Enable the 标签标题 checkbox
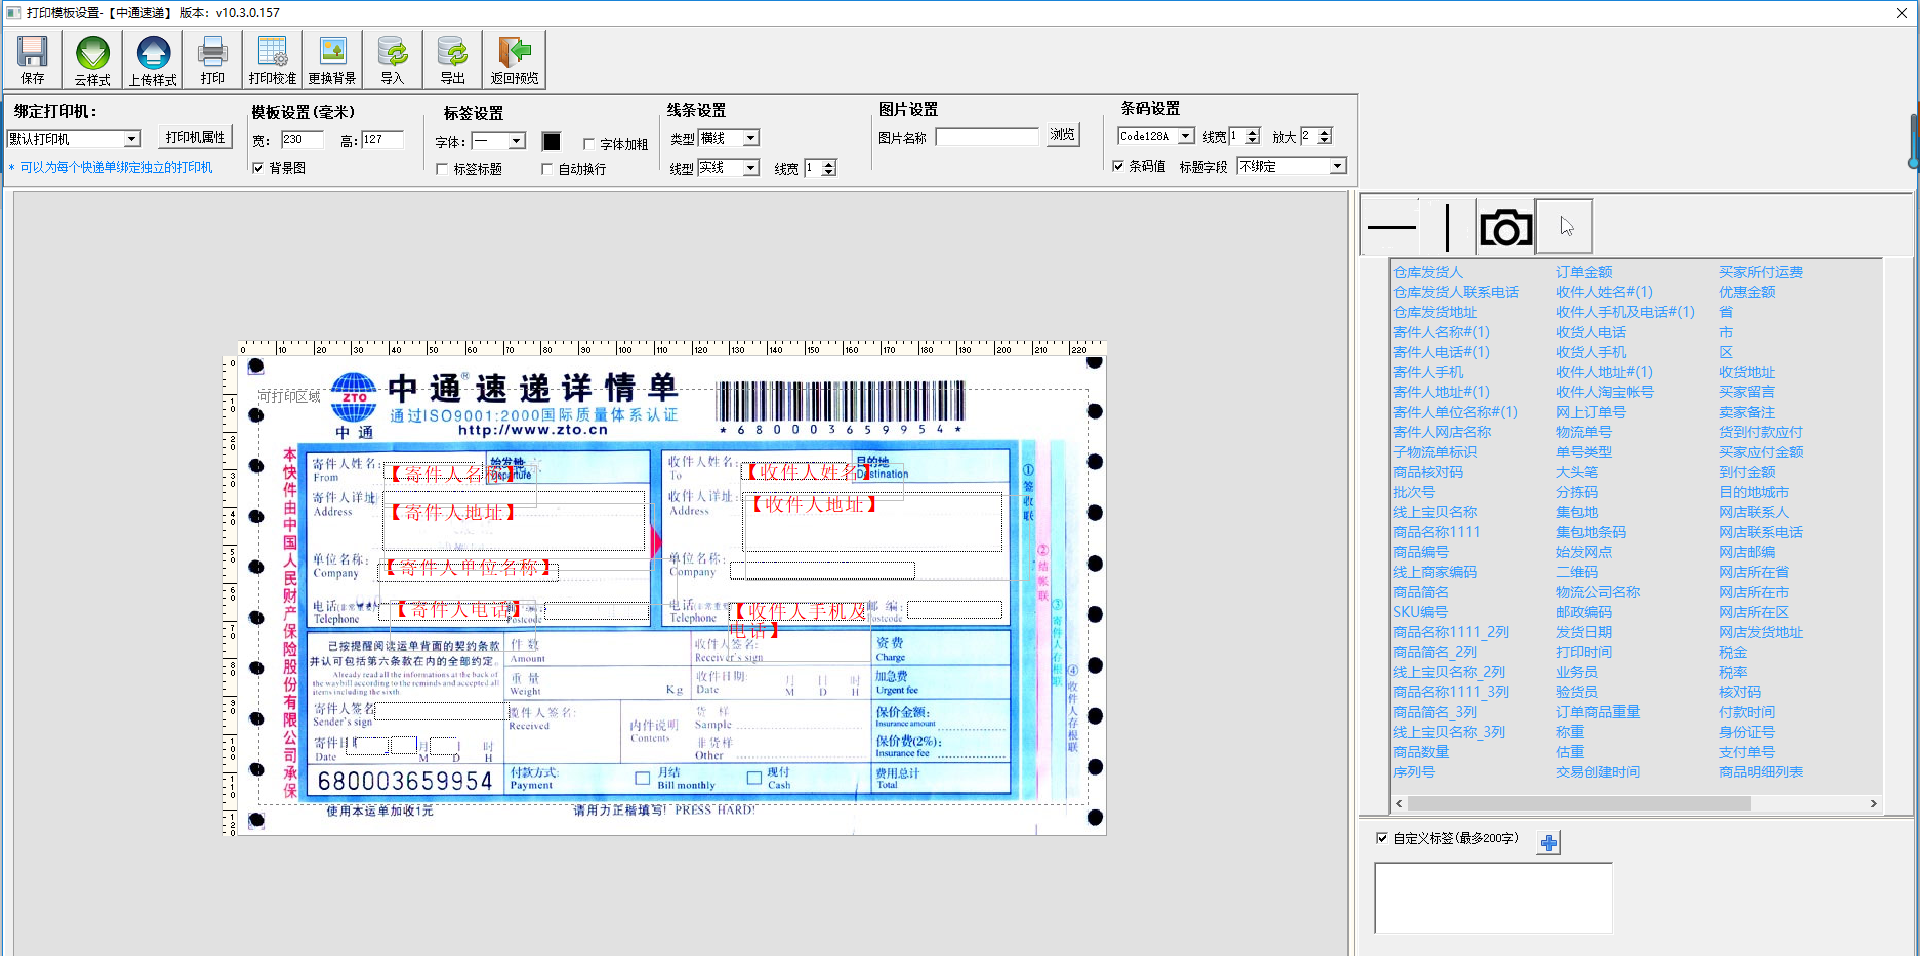 click(x=442, y=169)
